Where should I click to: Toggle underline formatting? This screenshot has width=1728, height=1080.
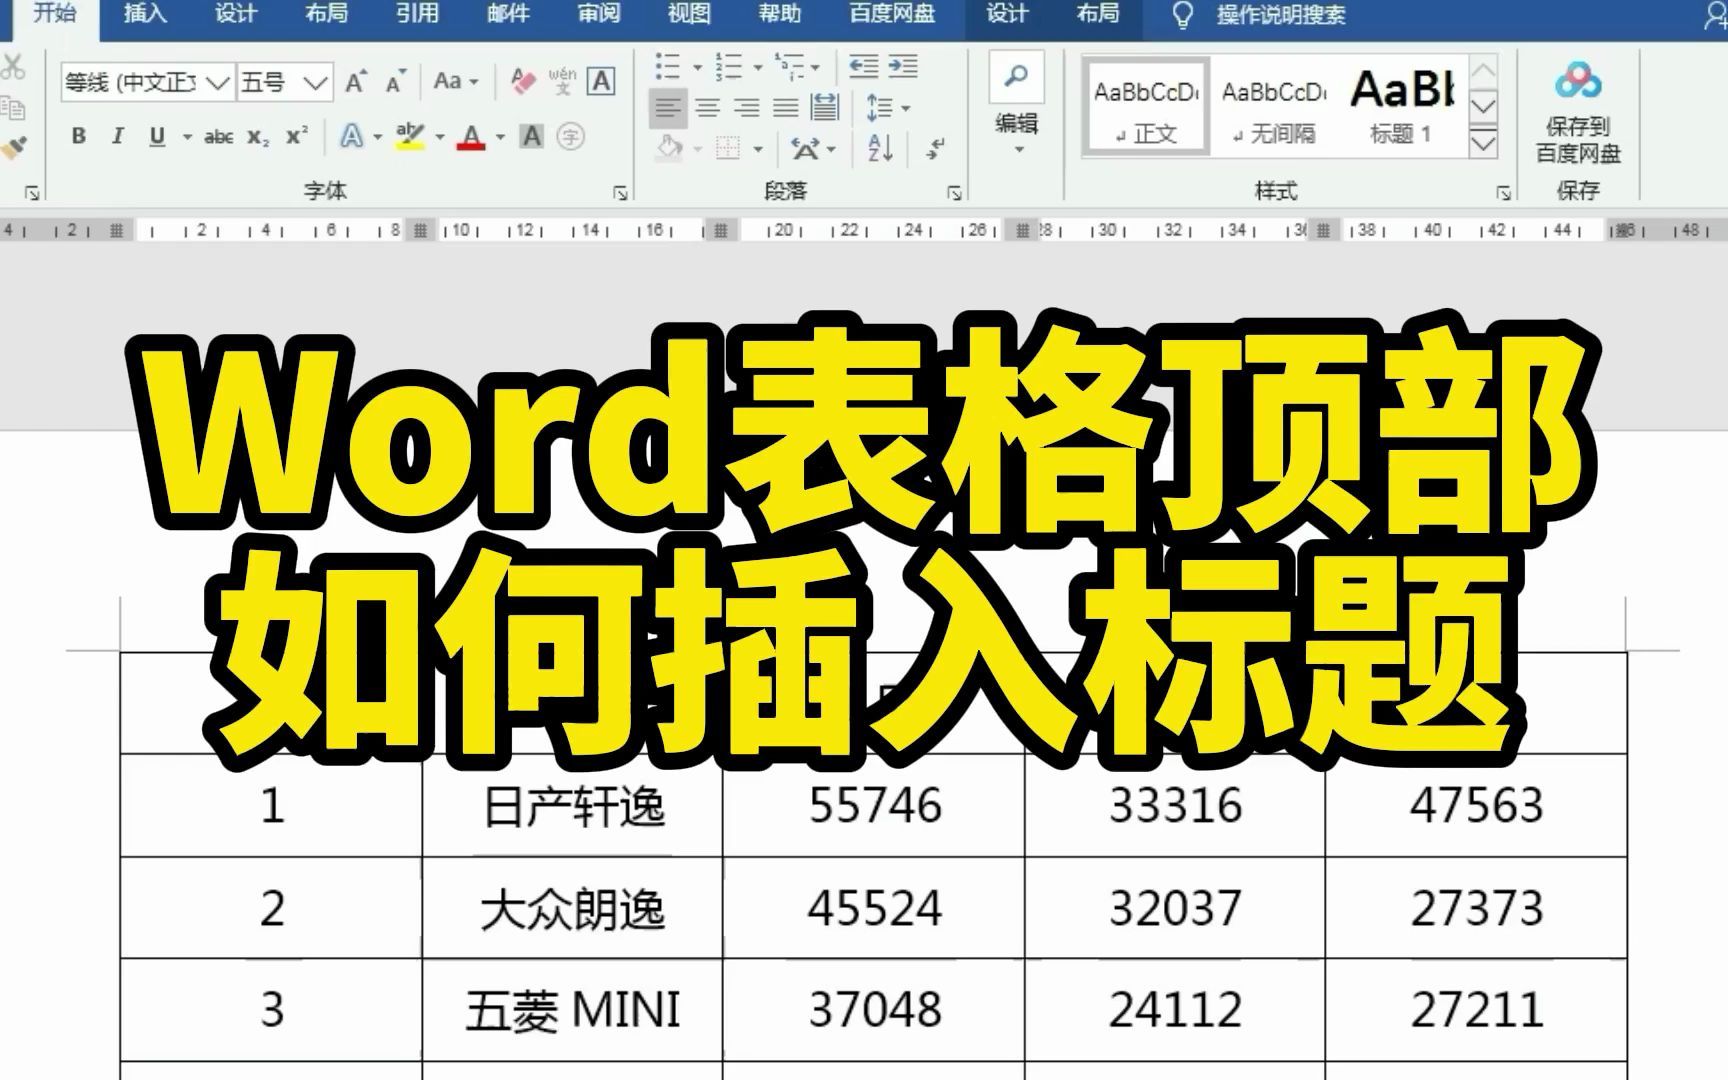click(x=157, y=136)
